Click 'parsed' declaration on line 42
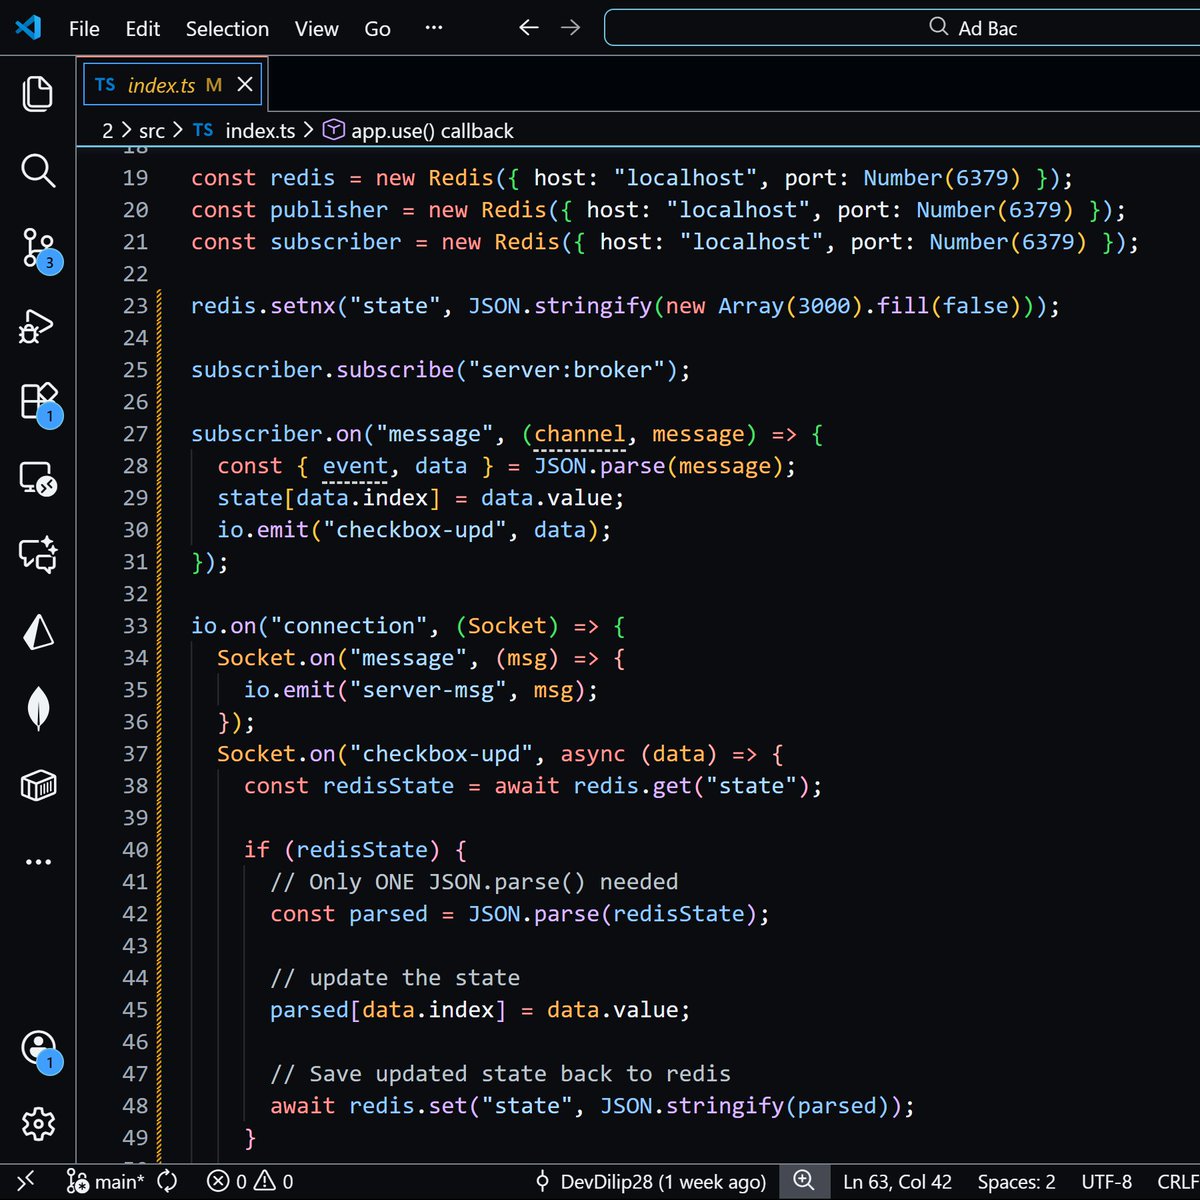The width and height of the screenshot is (1200, 1200). 388,914
